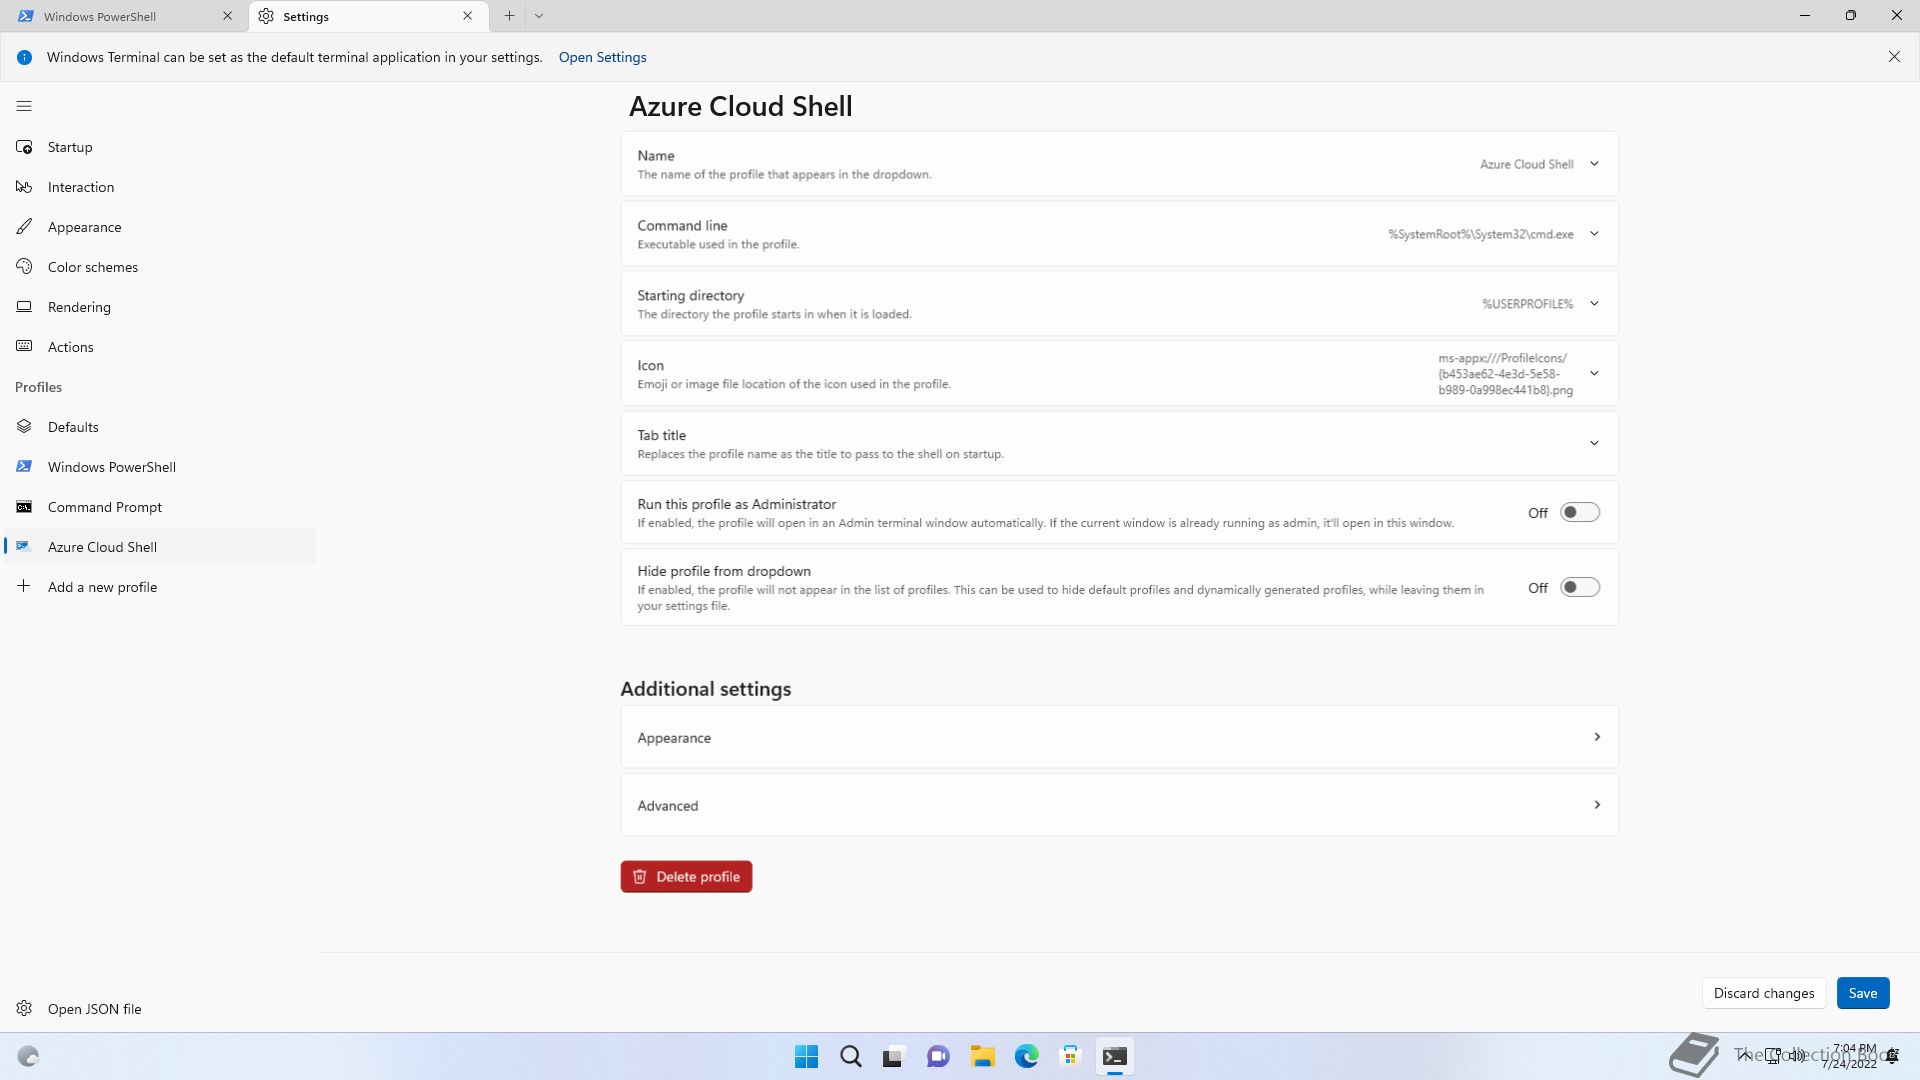Open Microsoft Store from taskbar
The width and height of the screenshot is (1920, 1080).
pyautogui.click(x=1070, y=1057)
